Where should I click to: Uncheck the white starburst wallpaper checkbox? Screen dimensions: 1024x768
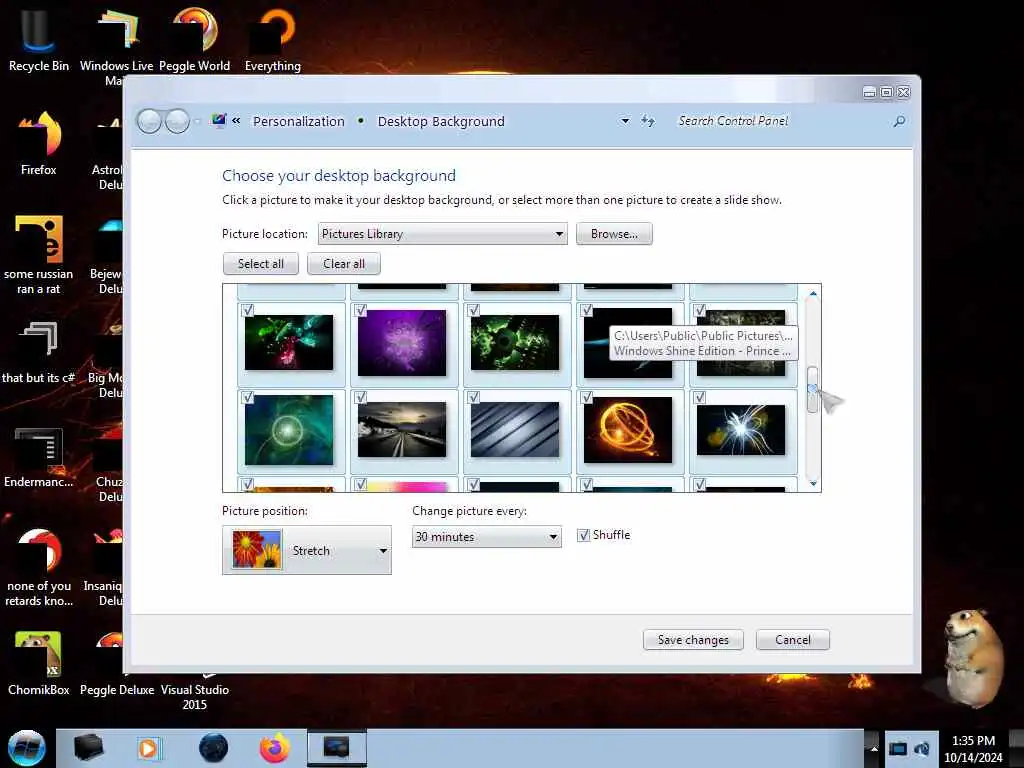pos(699,397)
